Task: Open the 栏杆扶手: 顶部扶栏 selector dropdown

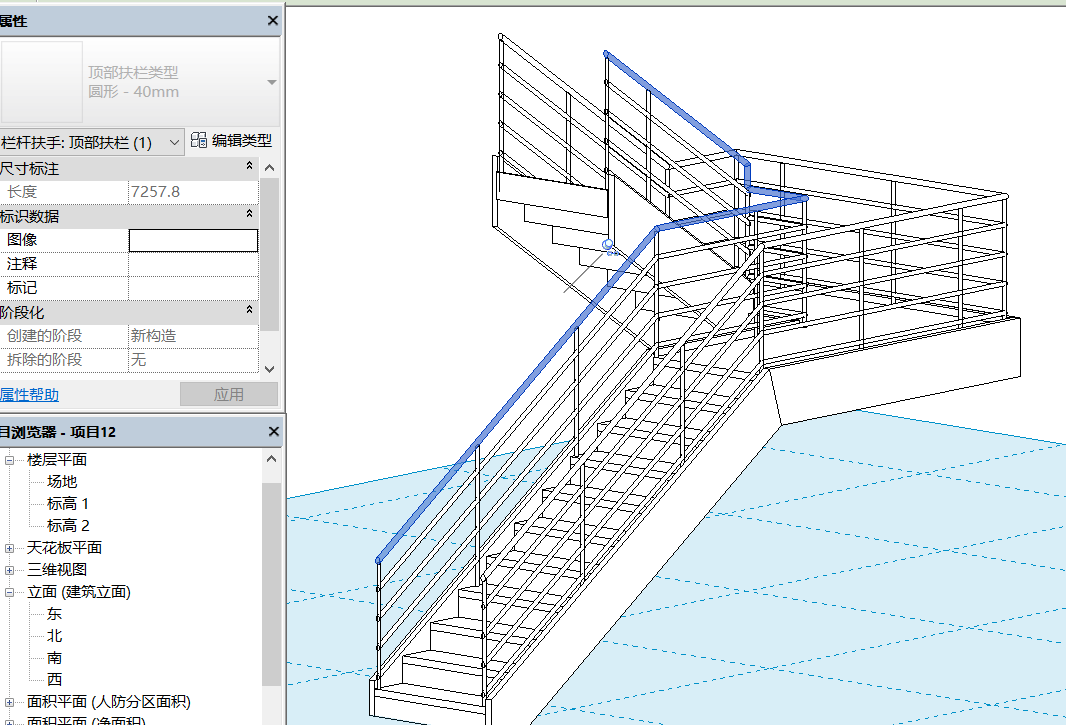Action: click(x=172, y=141)
